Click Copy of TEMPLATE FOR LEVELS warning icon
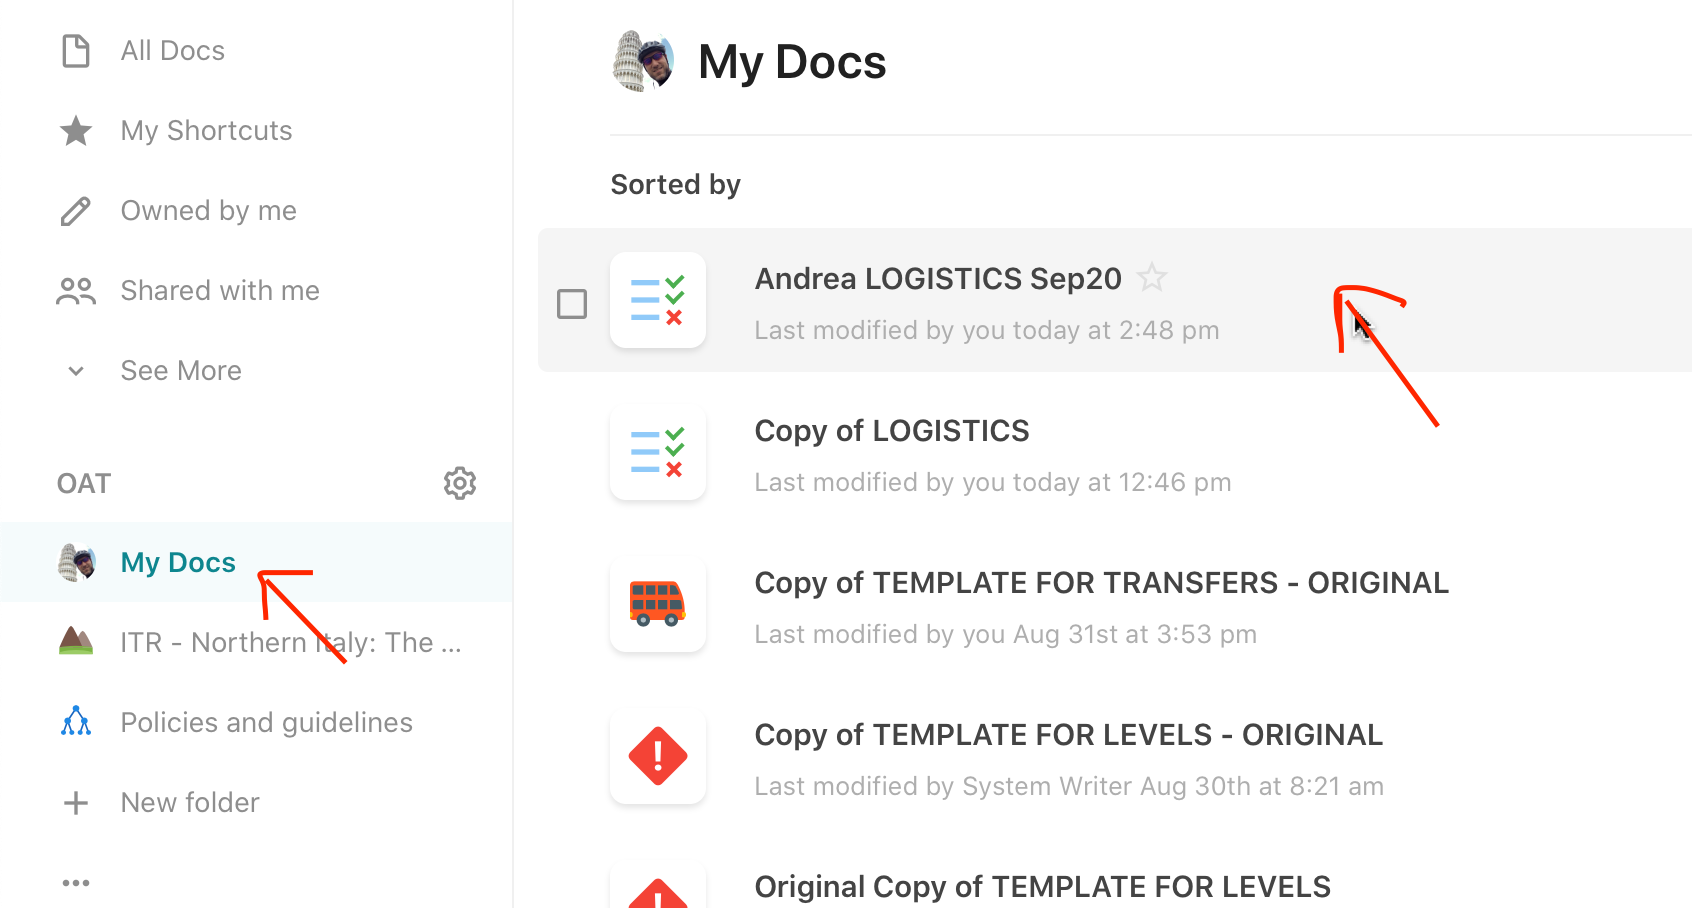Viewport: 1692px width, 908px height. (x=658, y=756)
